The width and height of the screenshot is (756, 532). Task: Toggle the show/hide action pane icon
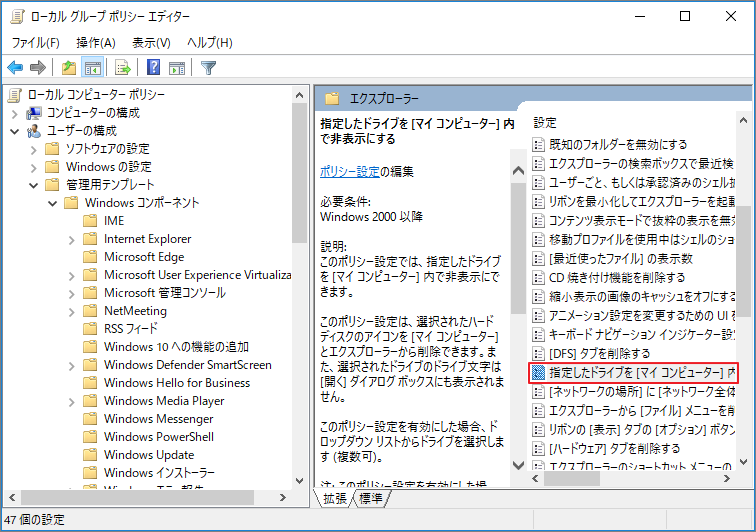177,68
